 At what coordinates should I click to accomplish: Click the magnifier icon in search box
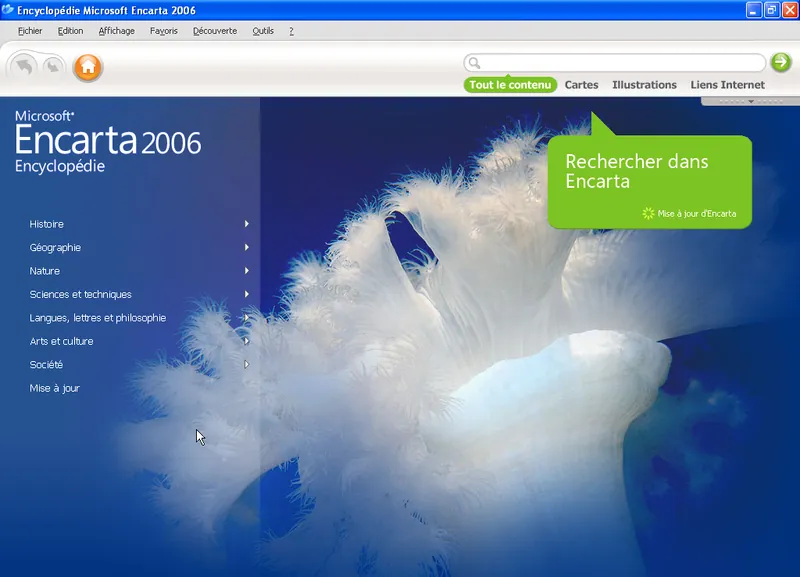pyautogui.click(x=474, y=63)
